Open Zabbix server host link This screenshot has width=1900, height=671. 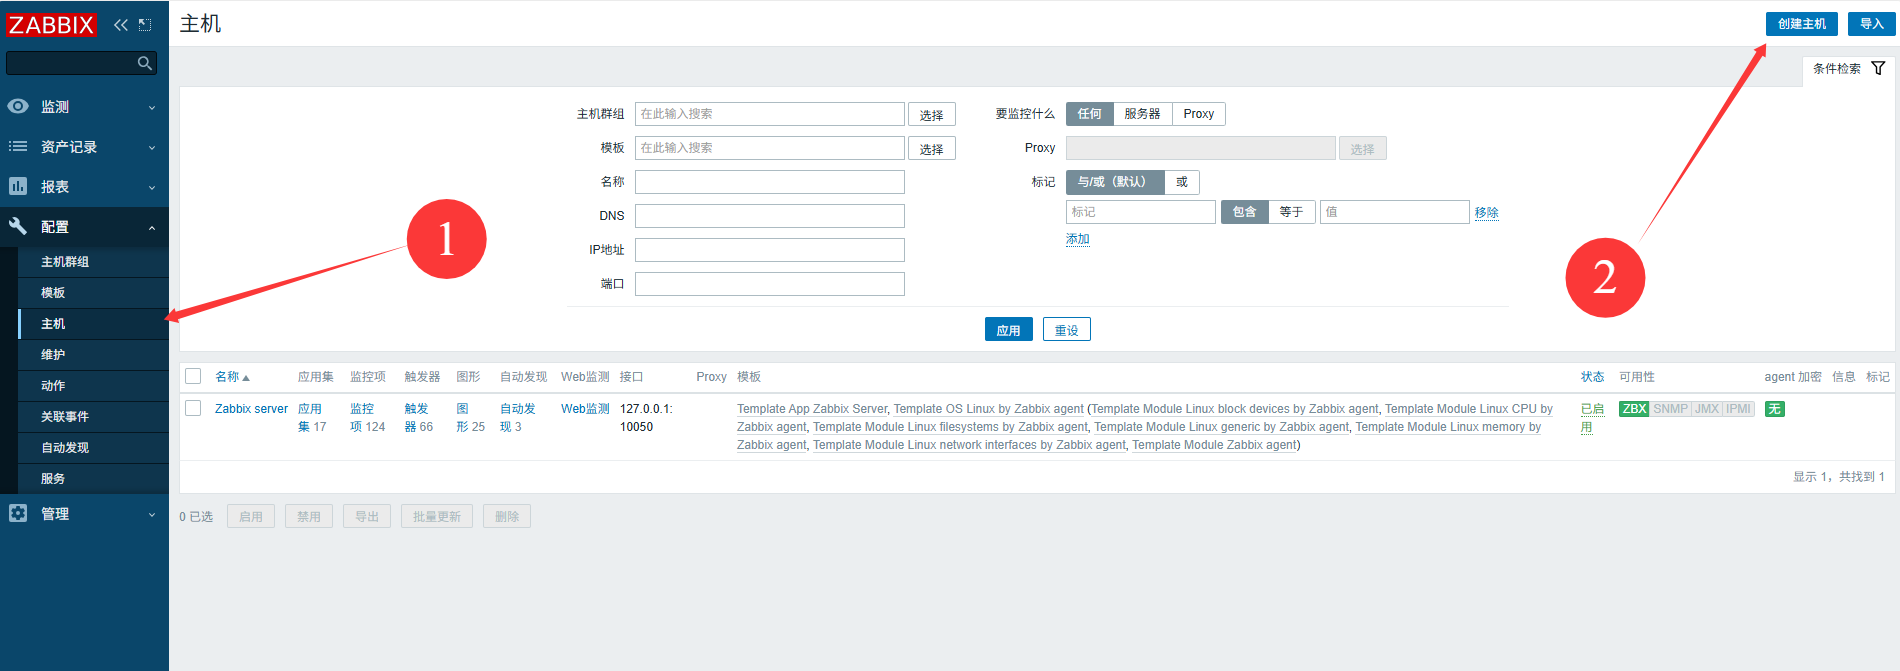(251, 409)
